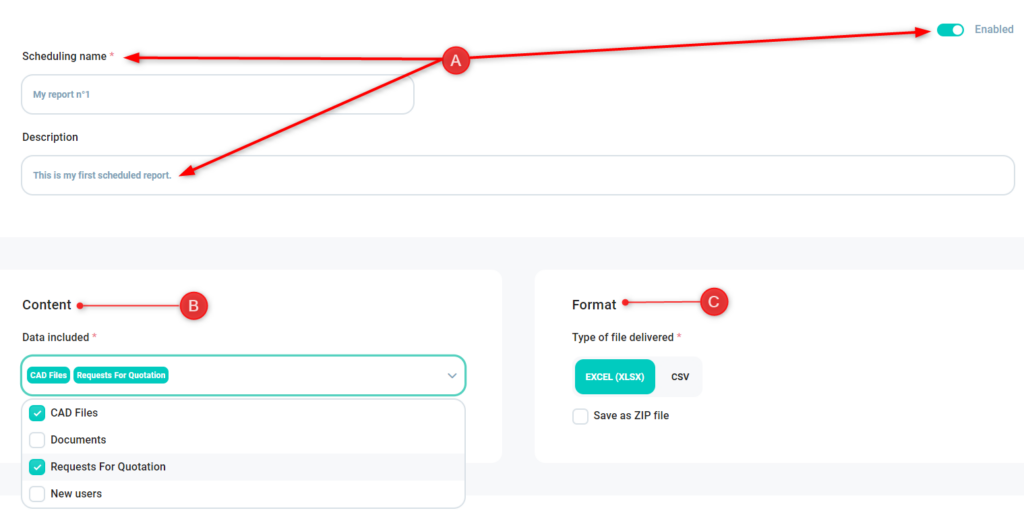
Task: Click the Data included selection box
Action: pos(300,376)
